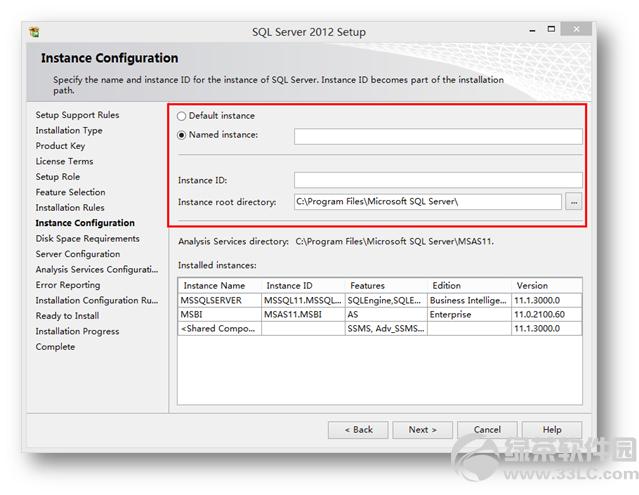The image size is (639, 495).
Task: Click the AS features cell
Action: (x=386, y=315)
